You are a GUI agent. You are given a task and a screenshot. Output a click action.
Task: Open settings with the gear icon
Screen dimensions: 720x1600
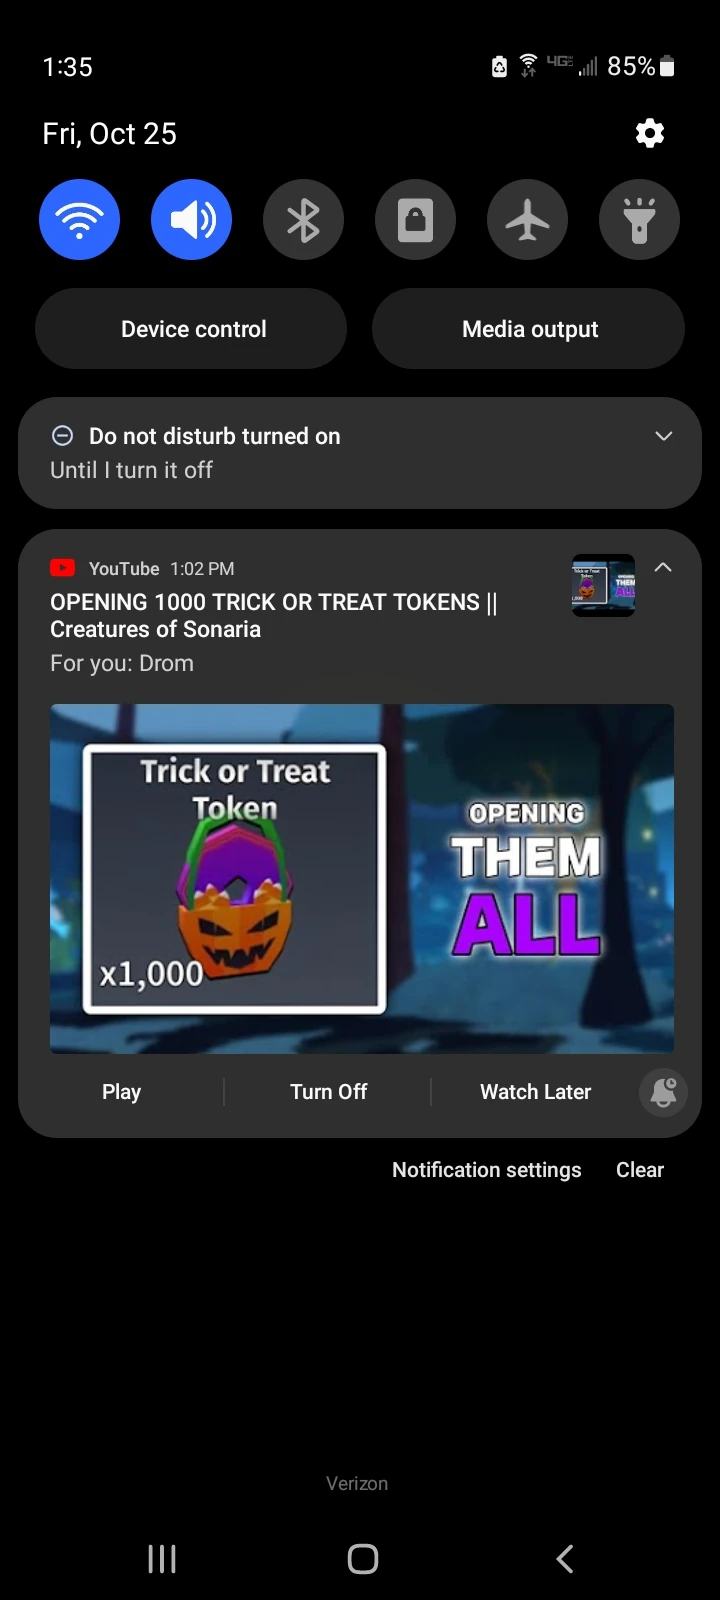click(x=650, y=133)
